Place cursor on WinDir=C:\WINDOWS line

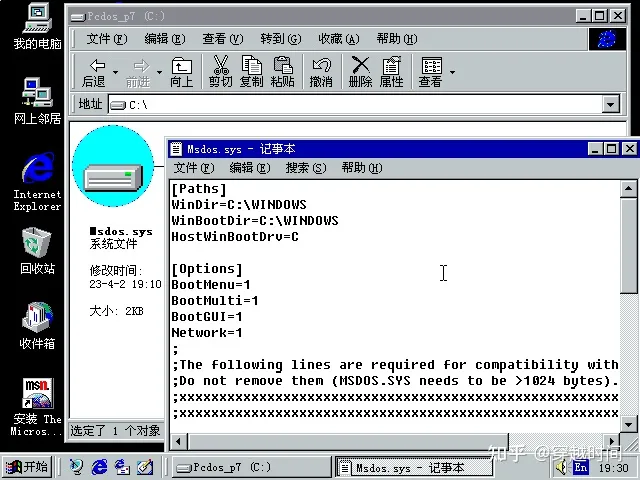(x=239, y=204)
